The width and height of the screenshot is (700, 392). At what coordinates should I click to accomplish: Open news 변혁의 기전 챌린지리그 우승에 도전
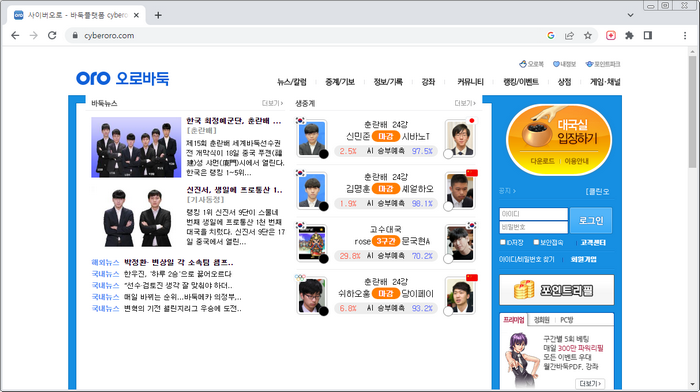point(183,309)
